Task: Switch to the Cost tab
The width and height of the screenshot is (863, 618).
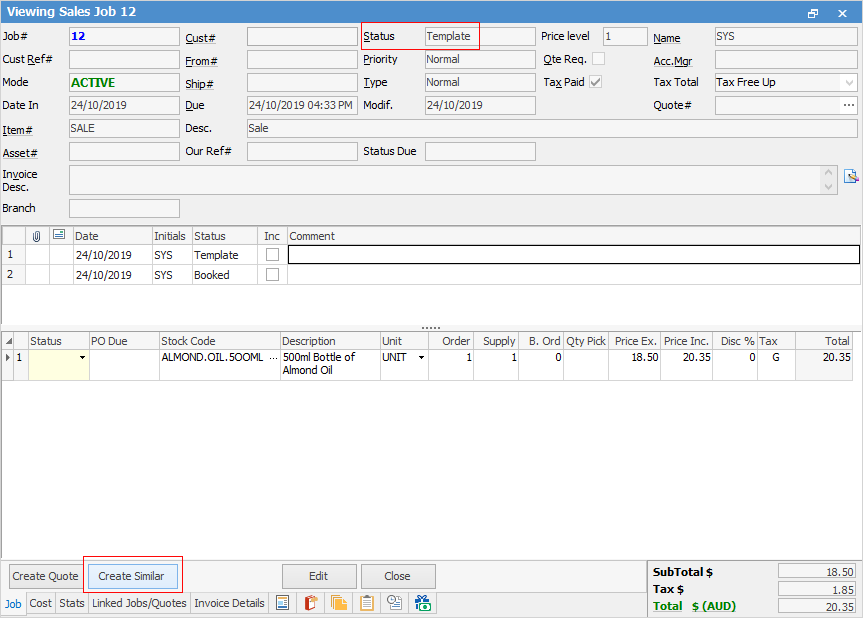Action: click(41, 603)
